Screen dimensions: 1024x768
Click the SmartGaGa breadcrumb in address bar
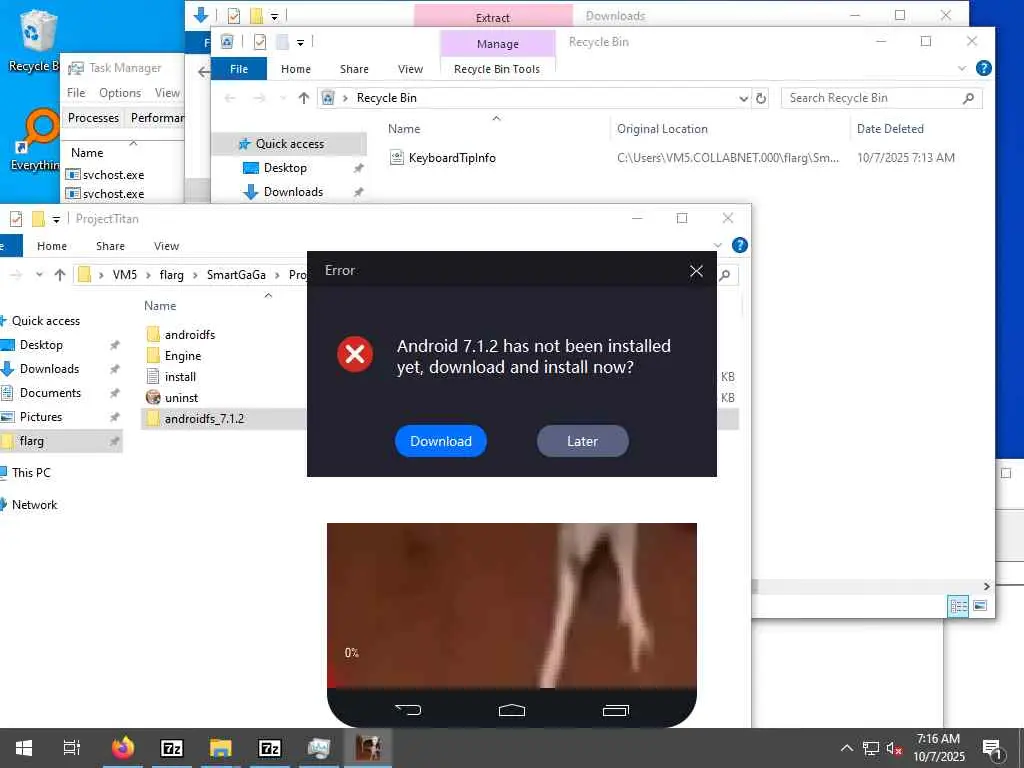click(236, 275)
